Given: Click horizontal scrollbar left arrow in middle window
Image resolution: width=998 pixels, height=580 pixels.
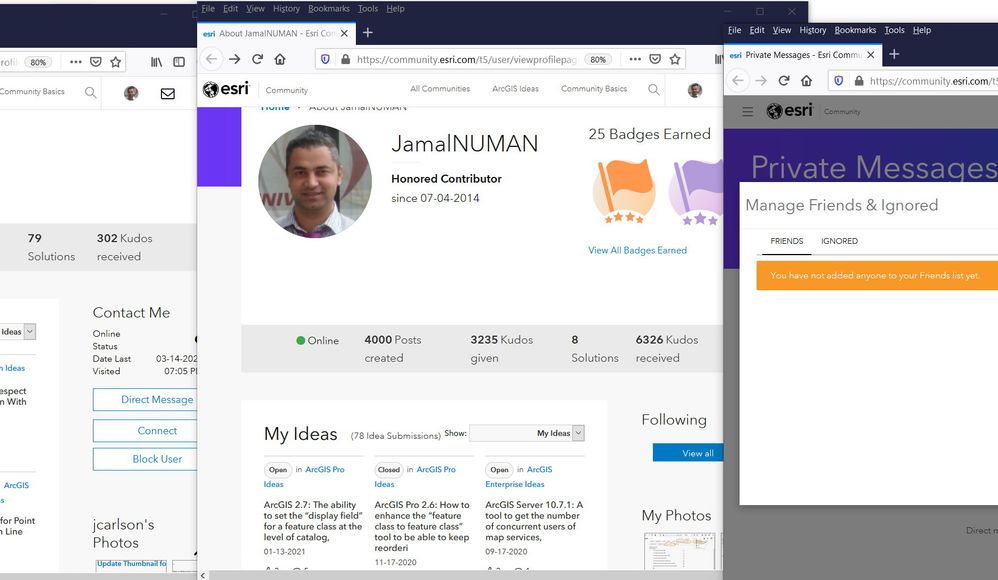Looking at the screenshot, I should [202, 576].
